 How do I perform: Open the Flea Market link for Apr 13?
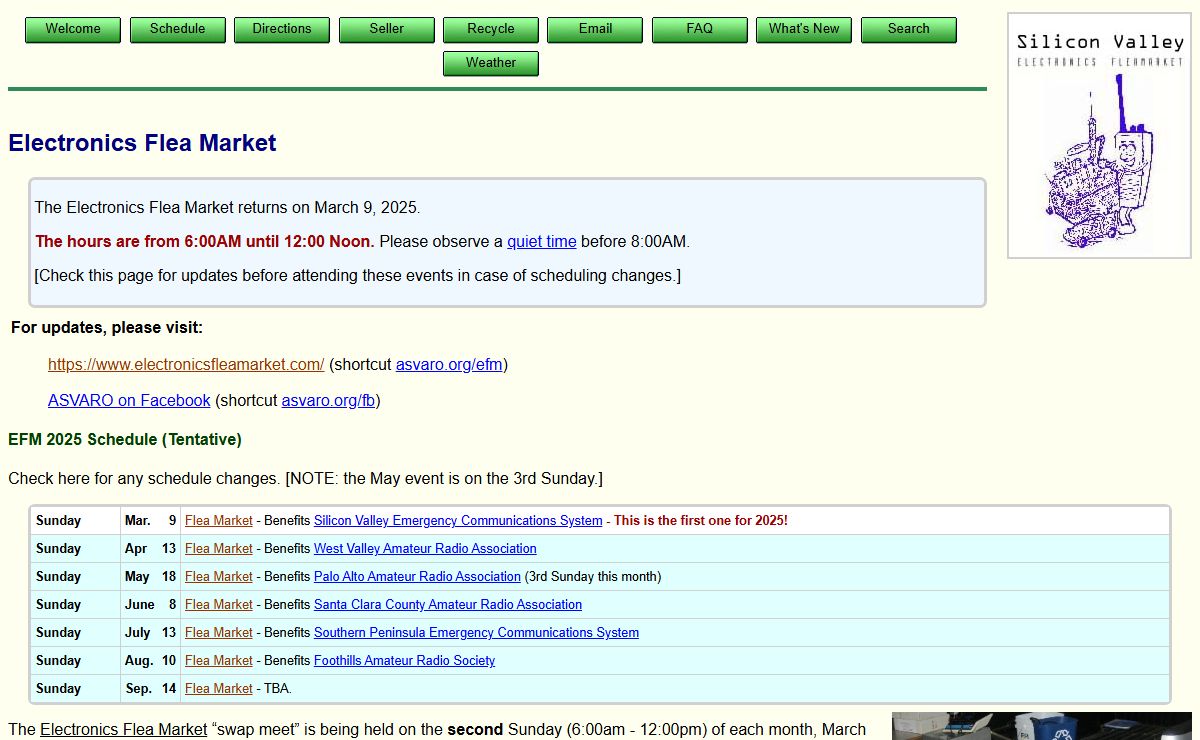coord(219,549)
